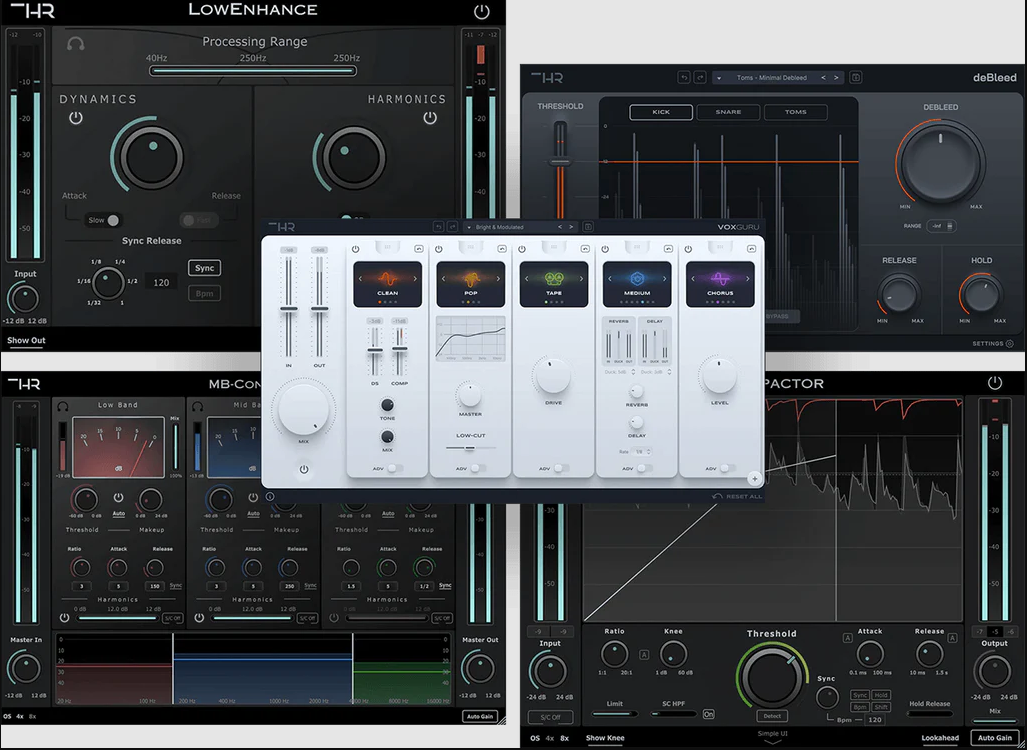This screenshot has width=1027, height=750.
Task: Click the VoxGuru add module plus icon
Action: pyautogui.click(x=754, y=479)
